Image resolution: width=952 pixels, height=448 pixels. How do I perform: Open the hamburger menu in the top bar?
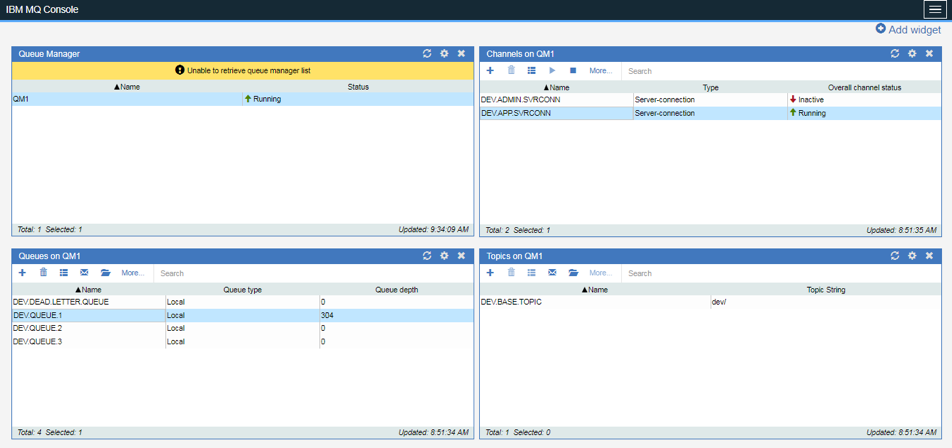[933, 9]
